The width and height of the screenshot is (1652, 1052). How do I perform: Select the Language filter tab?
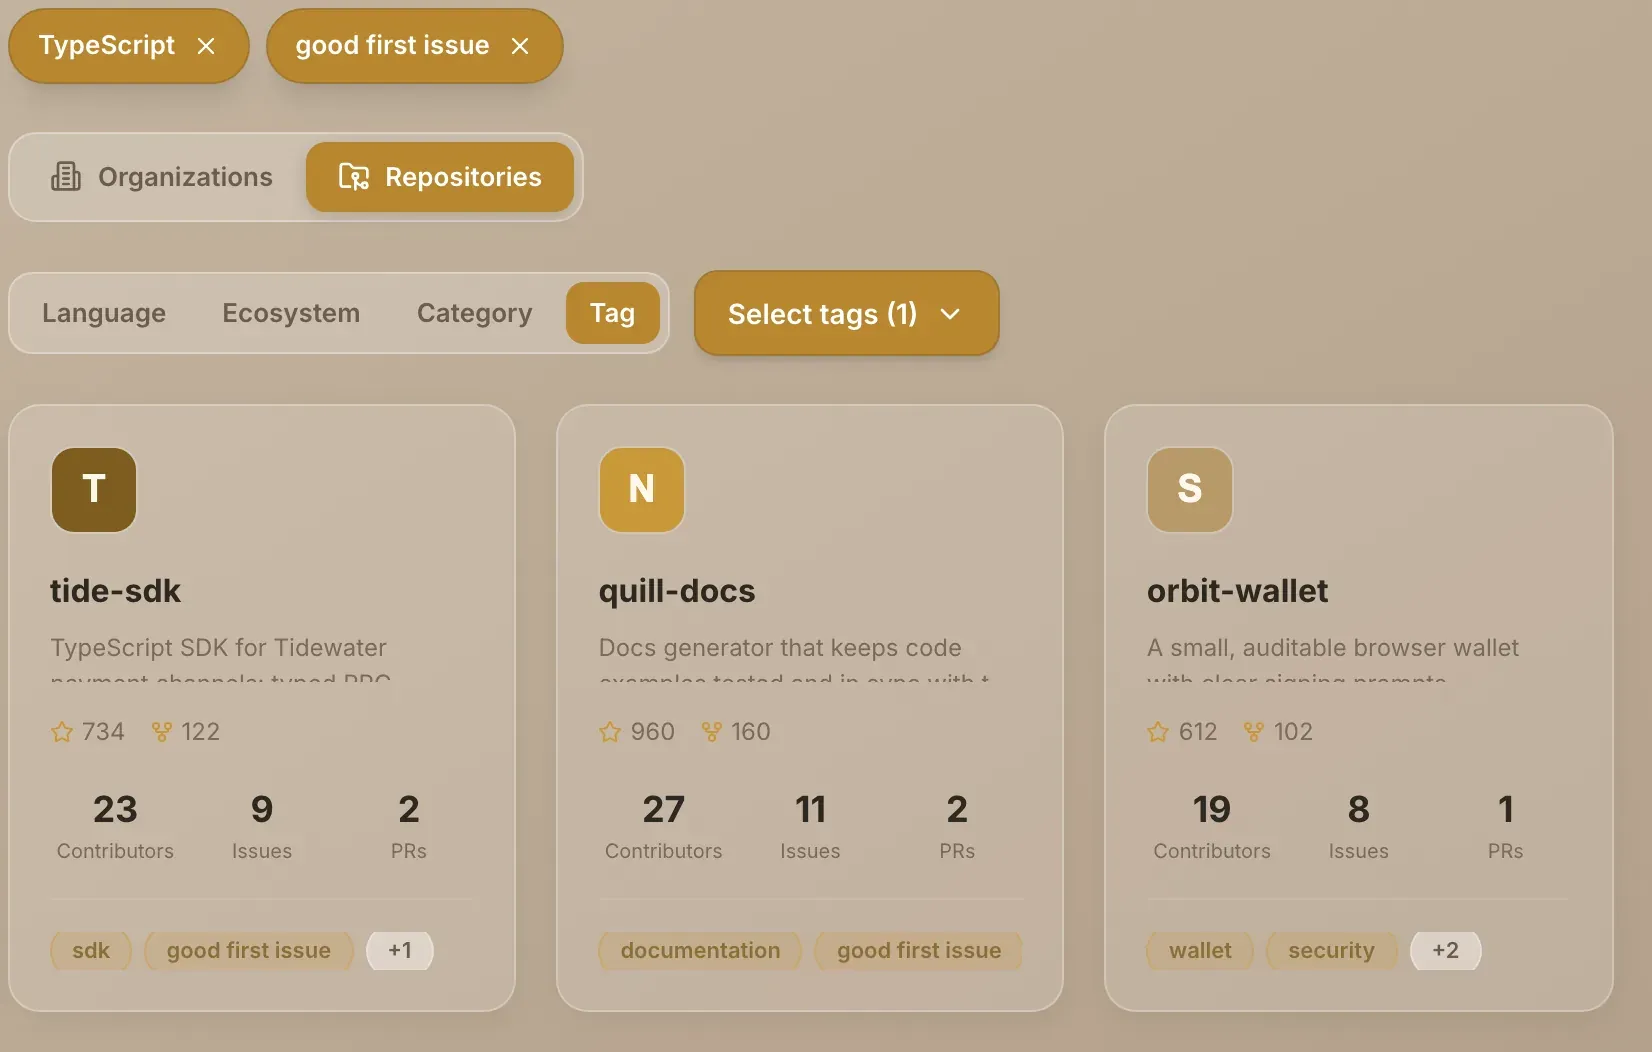click(x=104, y=313)
